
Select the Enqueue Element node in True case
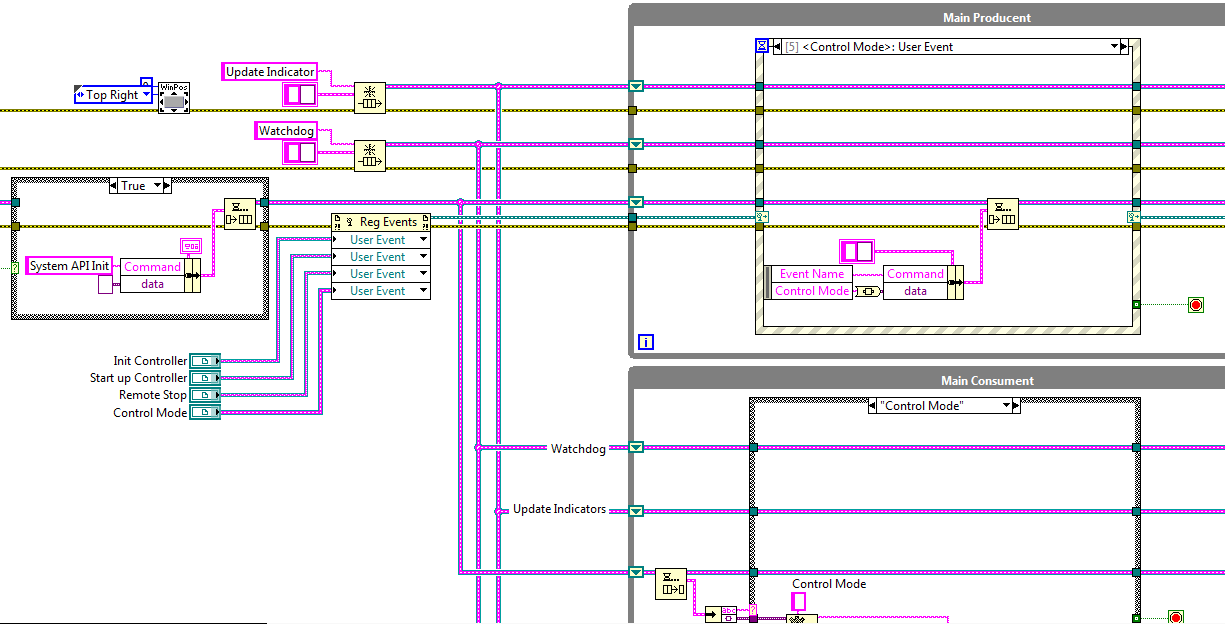pos(240,213)
